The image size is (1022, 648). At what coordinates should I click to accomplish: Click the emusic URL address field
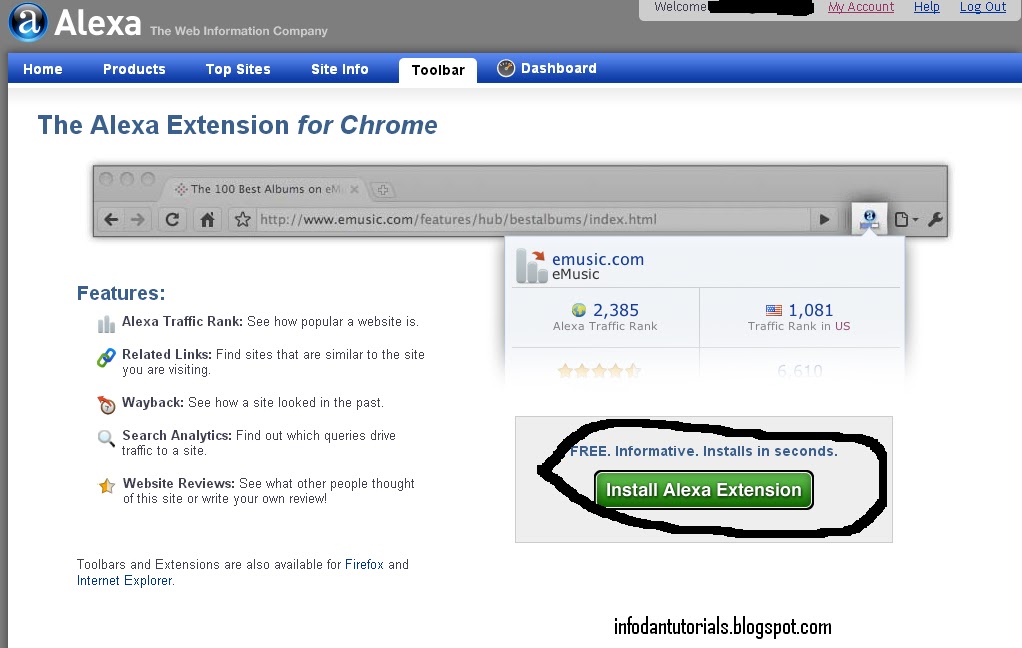(533, 220)
